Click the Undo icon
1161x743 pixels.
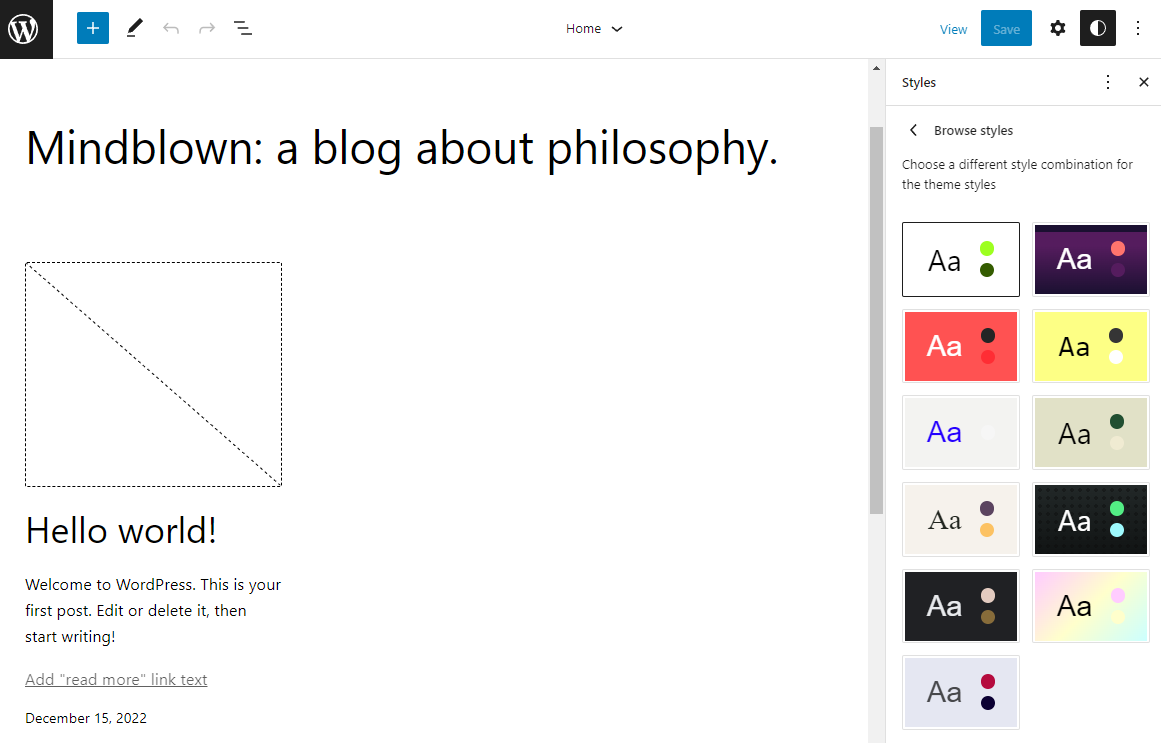coord(170,28)
